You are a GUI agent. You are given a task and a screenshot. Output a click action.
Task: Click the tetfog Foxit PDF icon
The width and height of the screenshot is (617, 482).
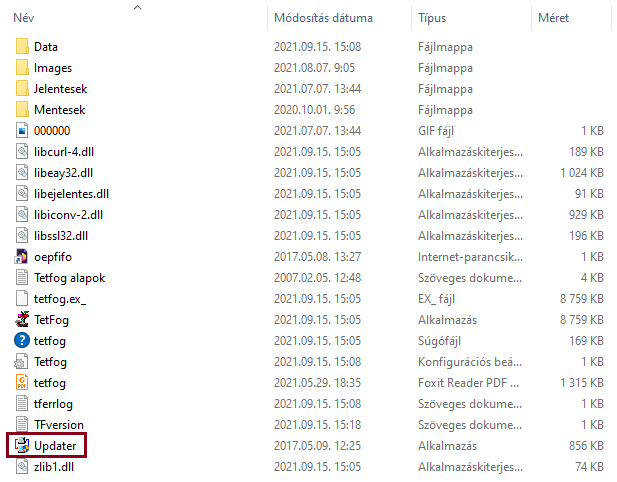pyautogui.click(x=22, y=382)
